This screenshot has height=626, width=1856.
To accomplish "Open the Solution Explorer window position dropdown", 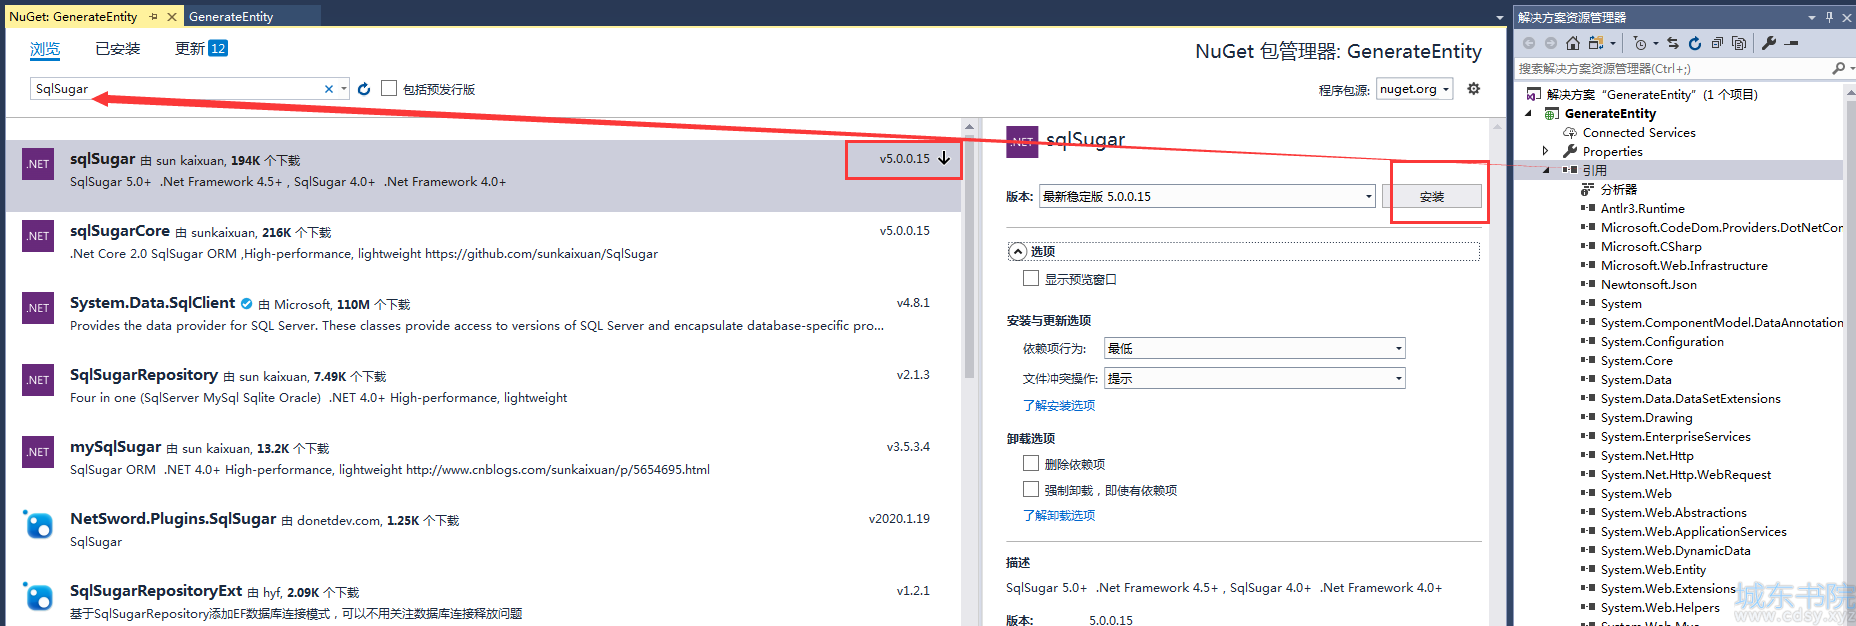I will click(1811, 17).
